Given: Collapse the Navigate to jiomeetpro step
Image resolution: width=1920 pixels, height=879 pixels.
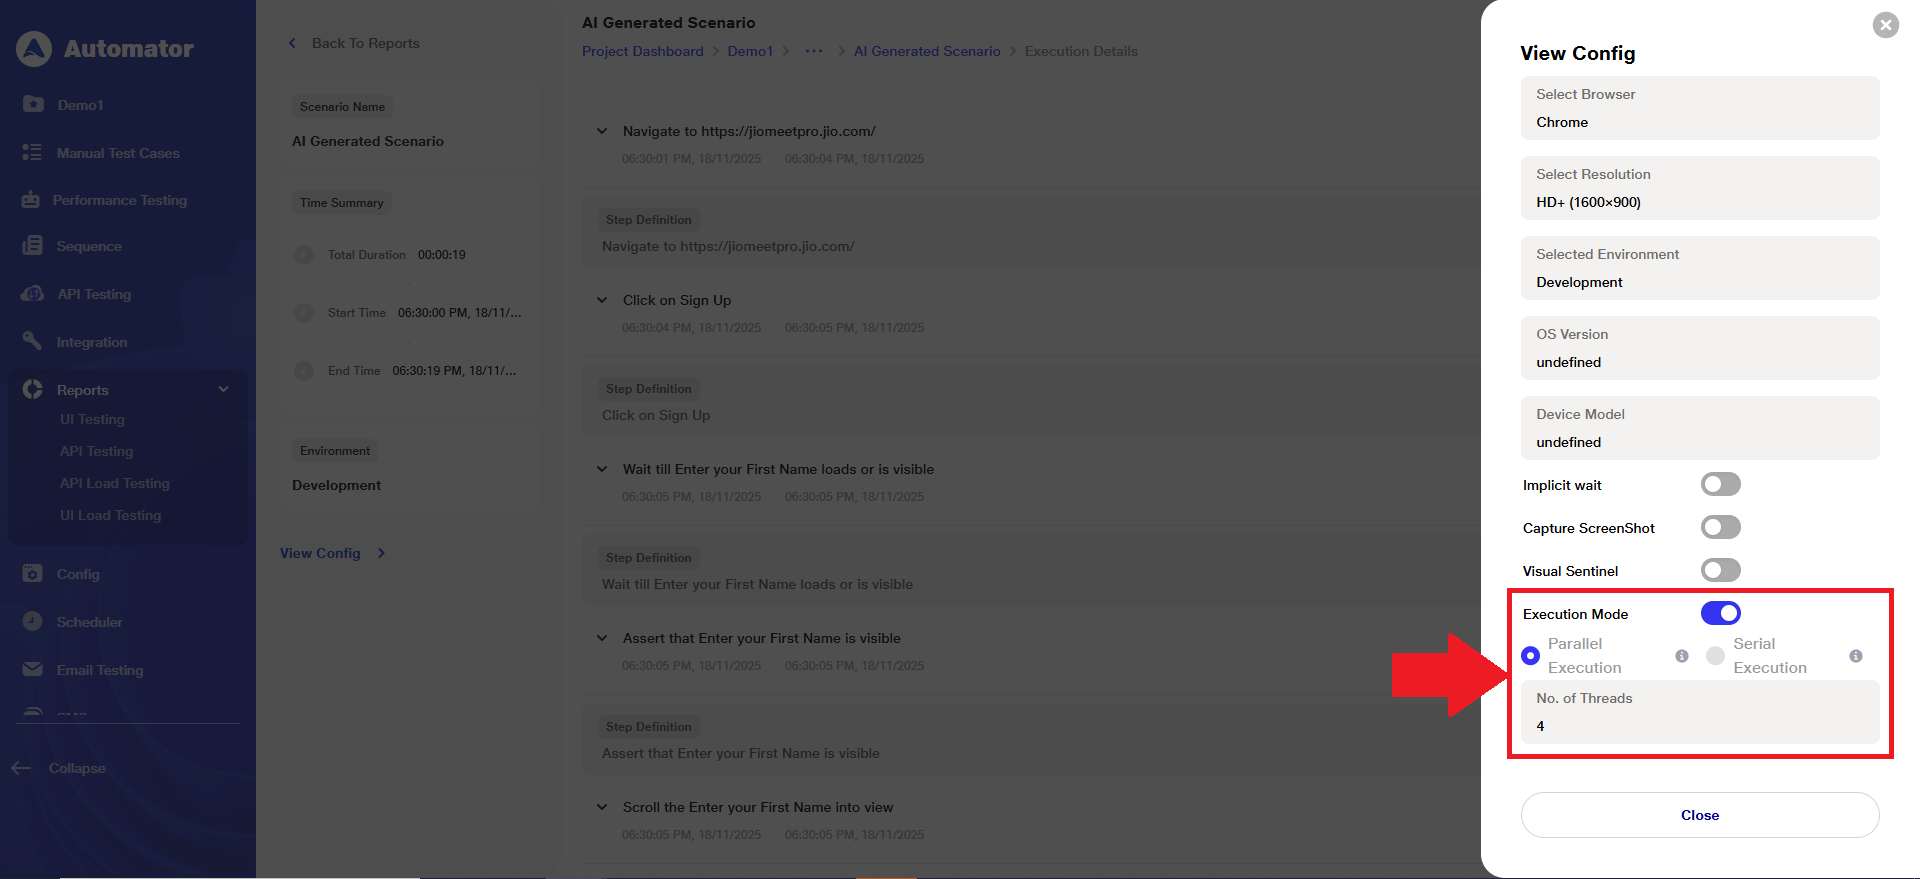Looking at the screenshot, I should tap(602, 131).
